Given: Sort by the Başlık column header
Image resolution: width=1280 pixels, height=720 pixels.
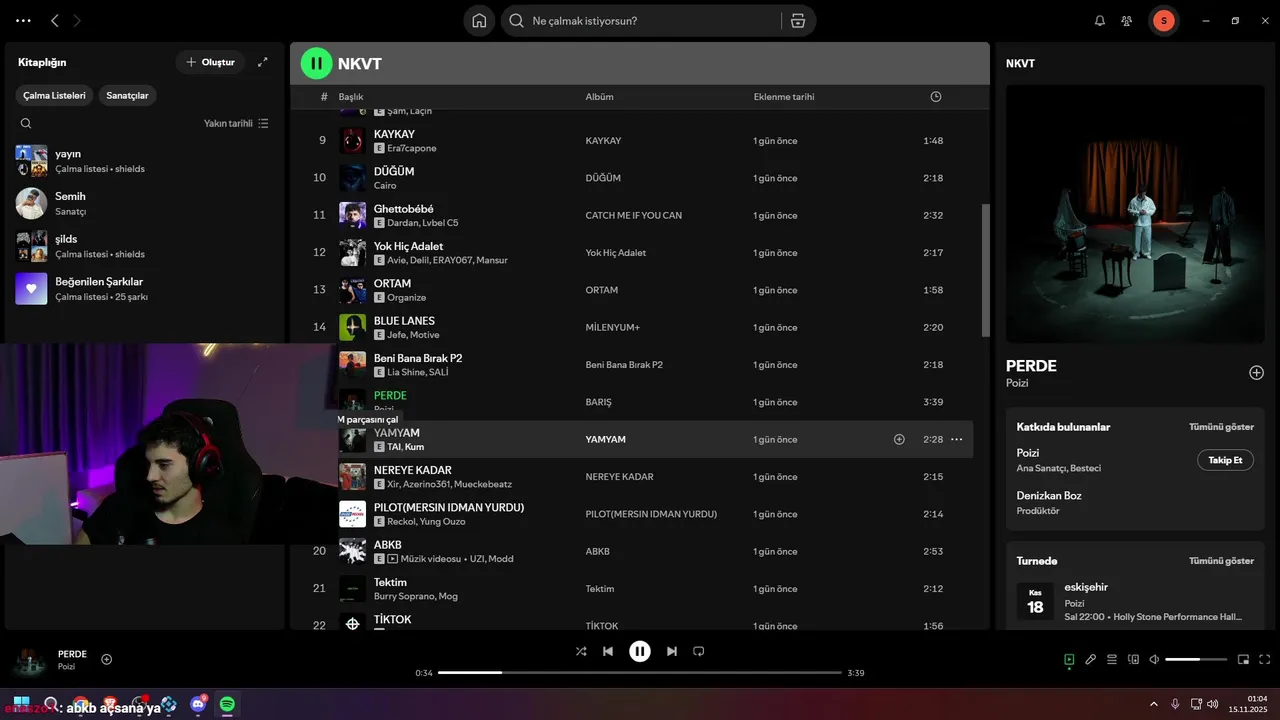Looking at the screenshot, I should click(351, 97).
